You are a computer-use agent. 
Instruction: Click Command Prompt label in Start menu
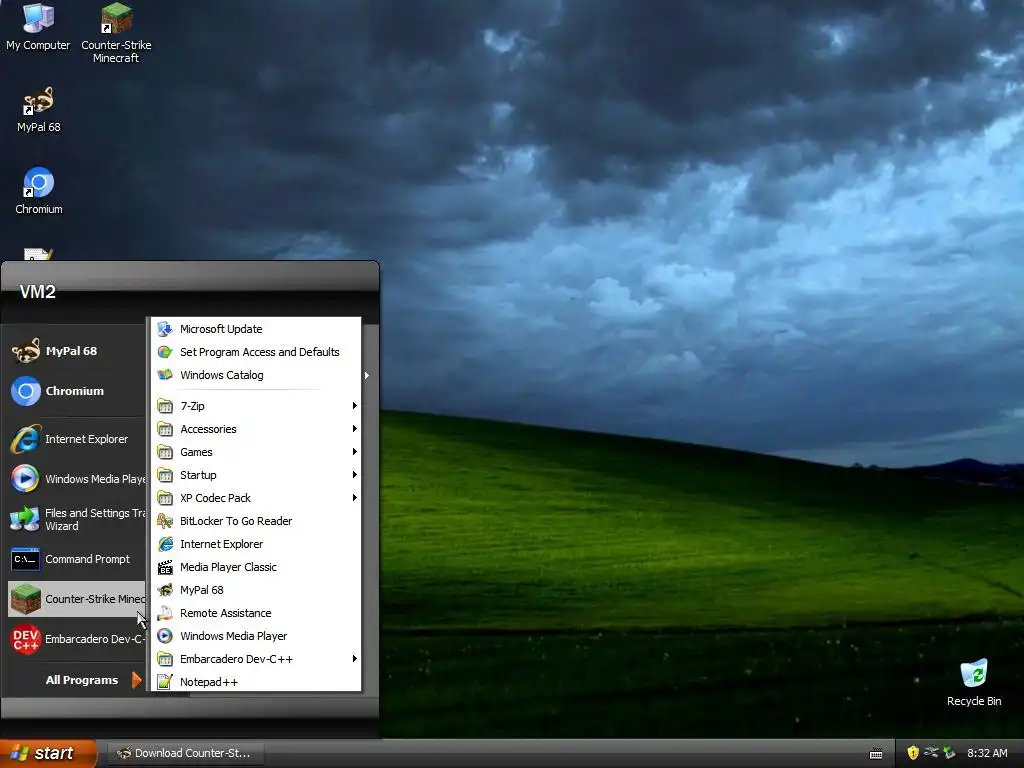click(88, 559)
